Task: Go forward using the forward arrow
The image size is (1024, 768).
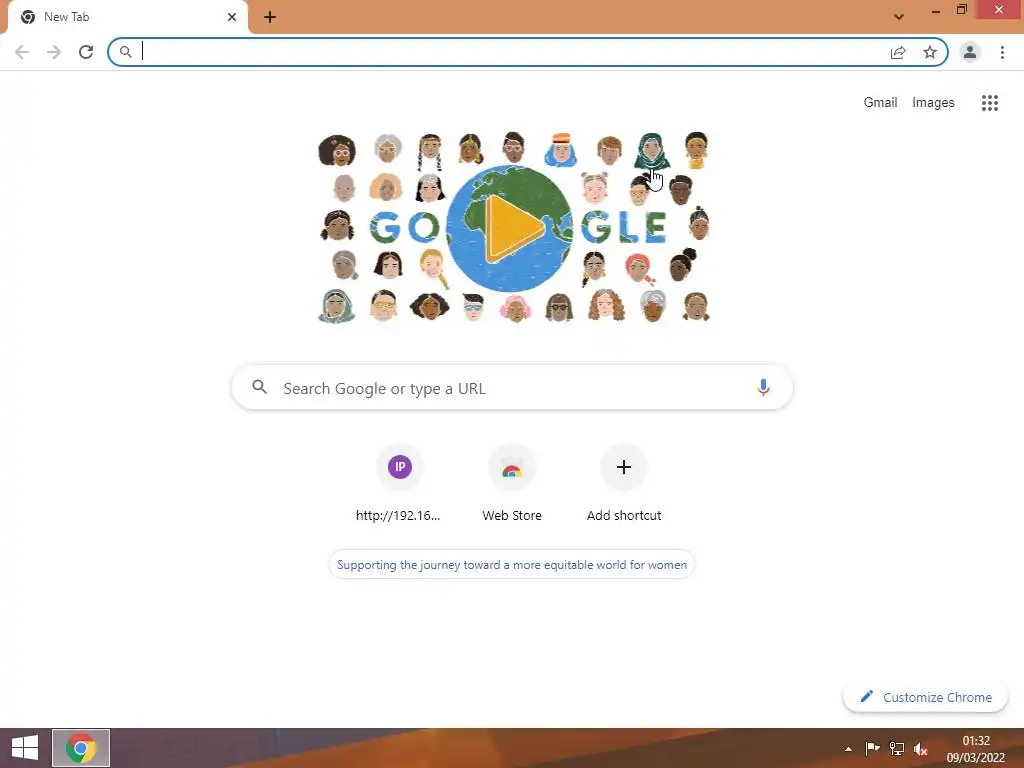Action: coord(54,52)
